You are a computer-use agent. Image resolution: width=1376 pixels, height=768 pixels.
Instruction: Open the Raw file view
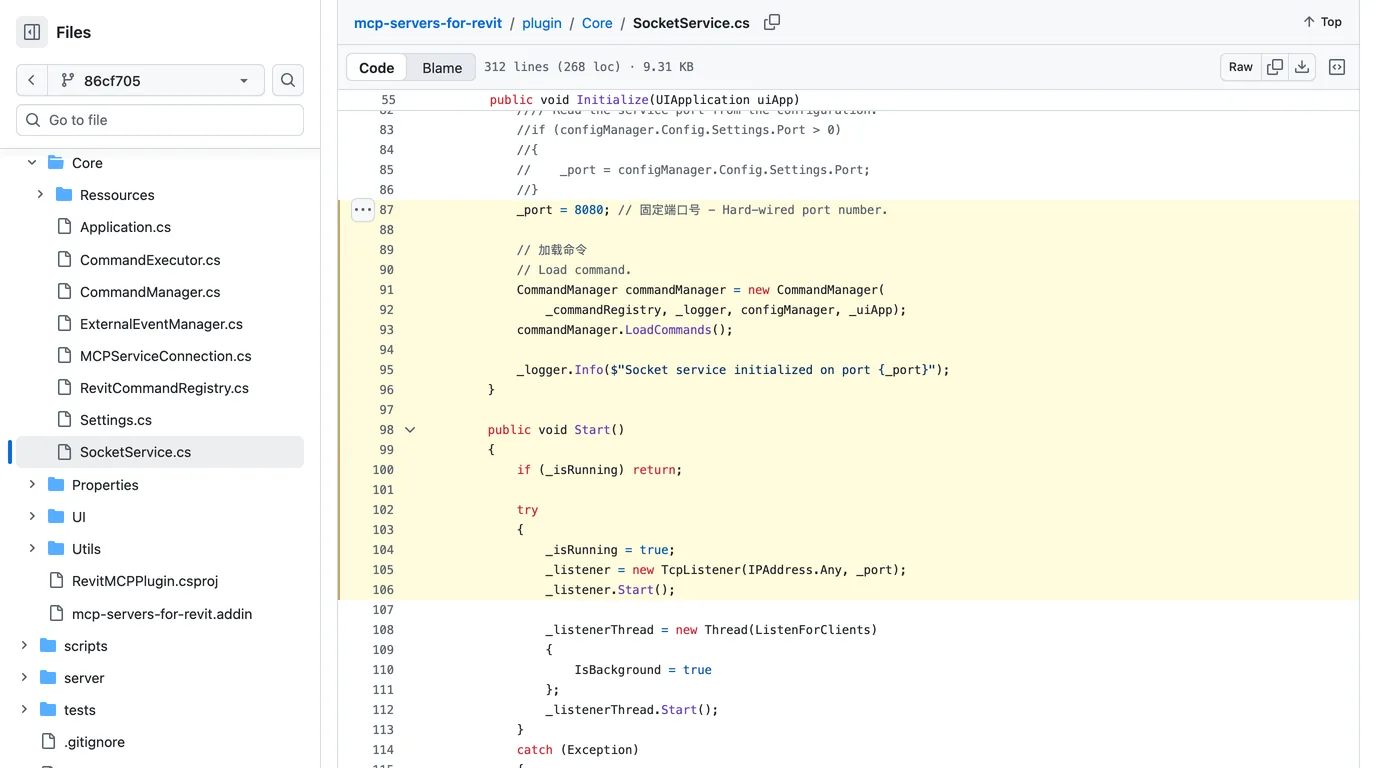coord(1241,67)
